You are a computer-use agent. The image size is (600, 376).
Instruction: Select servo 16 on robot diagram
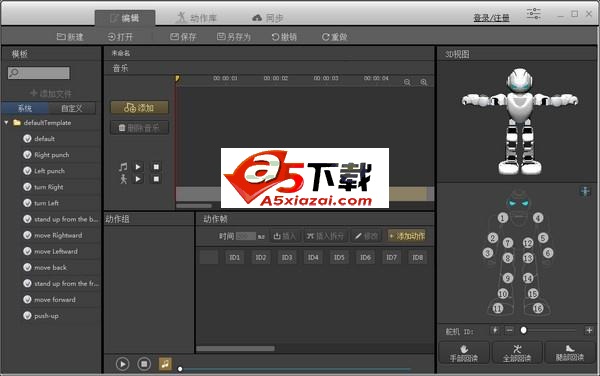click(538, 308)
